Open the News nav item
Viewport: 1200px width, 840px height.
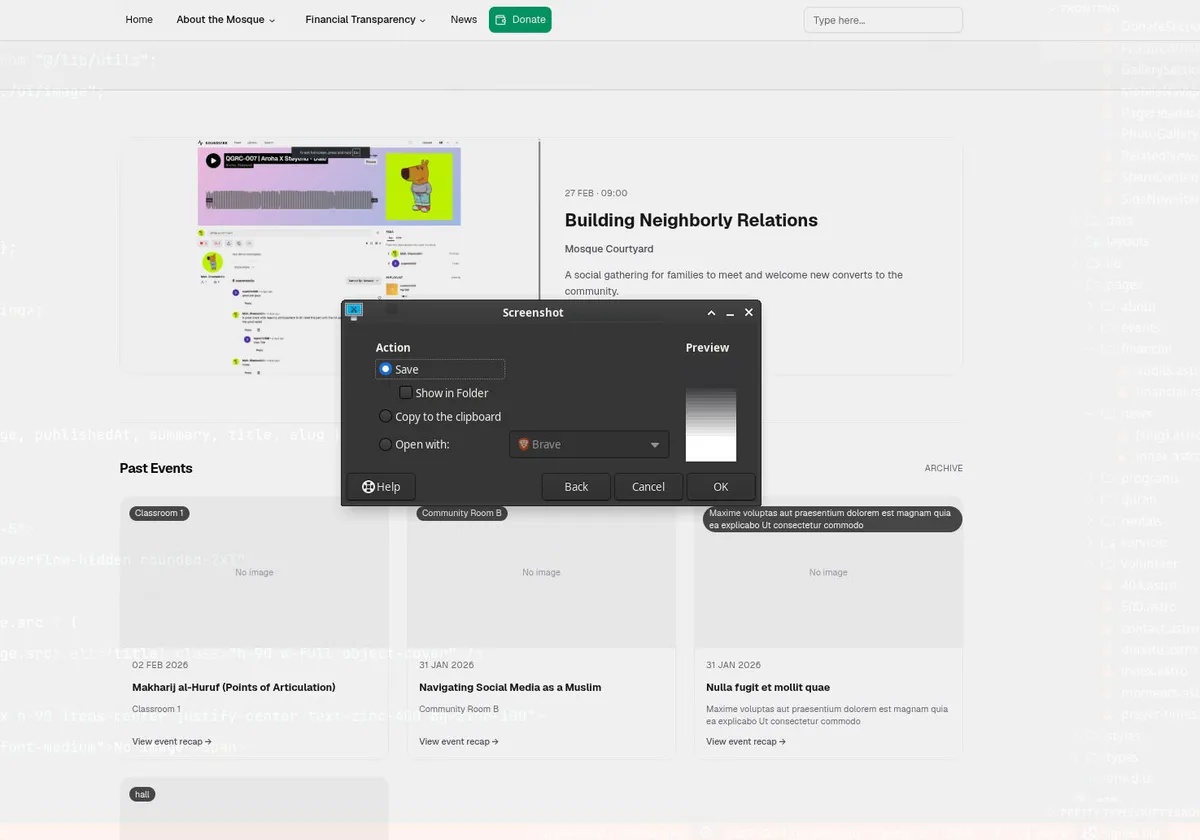tap(464, 20)
